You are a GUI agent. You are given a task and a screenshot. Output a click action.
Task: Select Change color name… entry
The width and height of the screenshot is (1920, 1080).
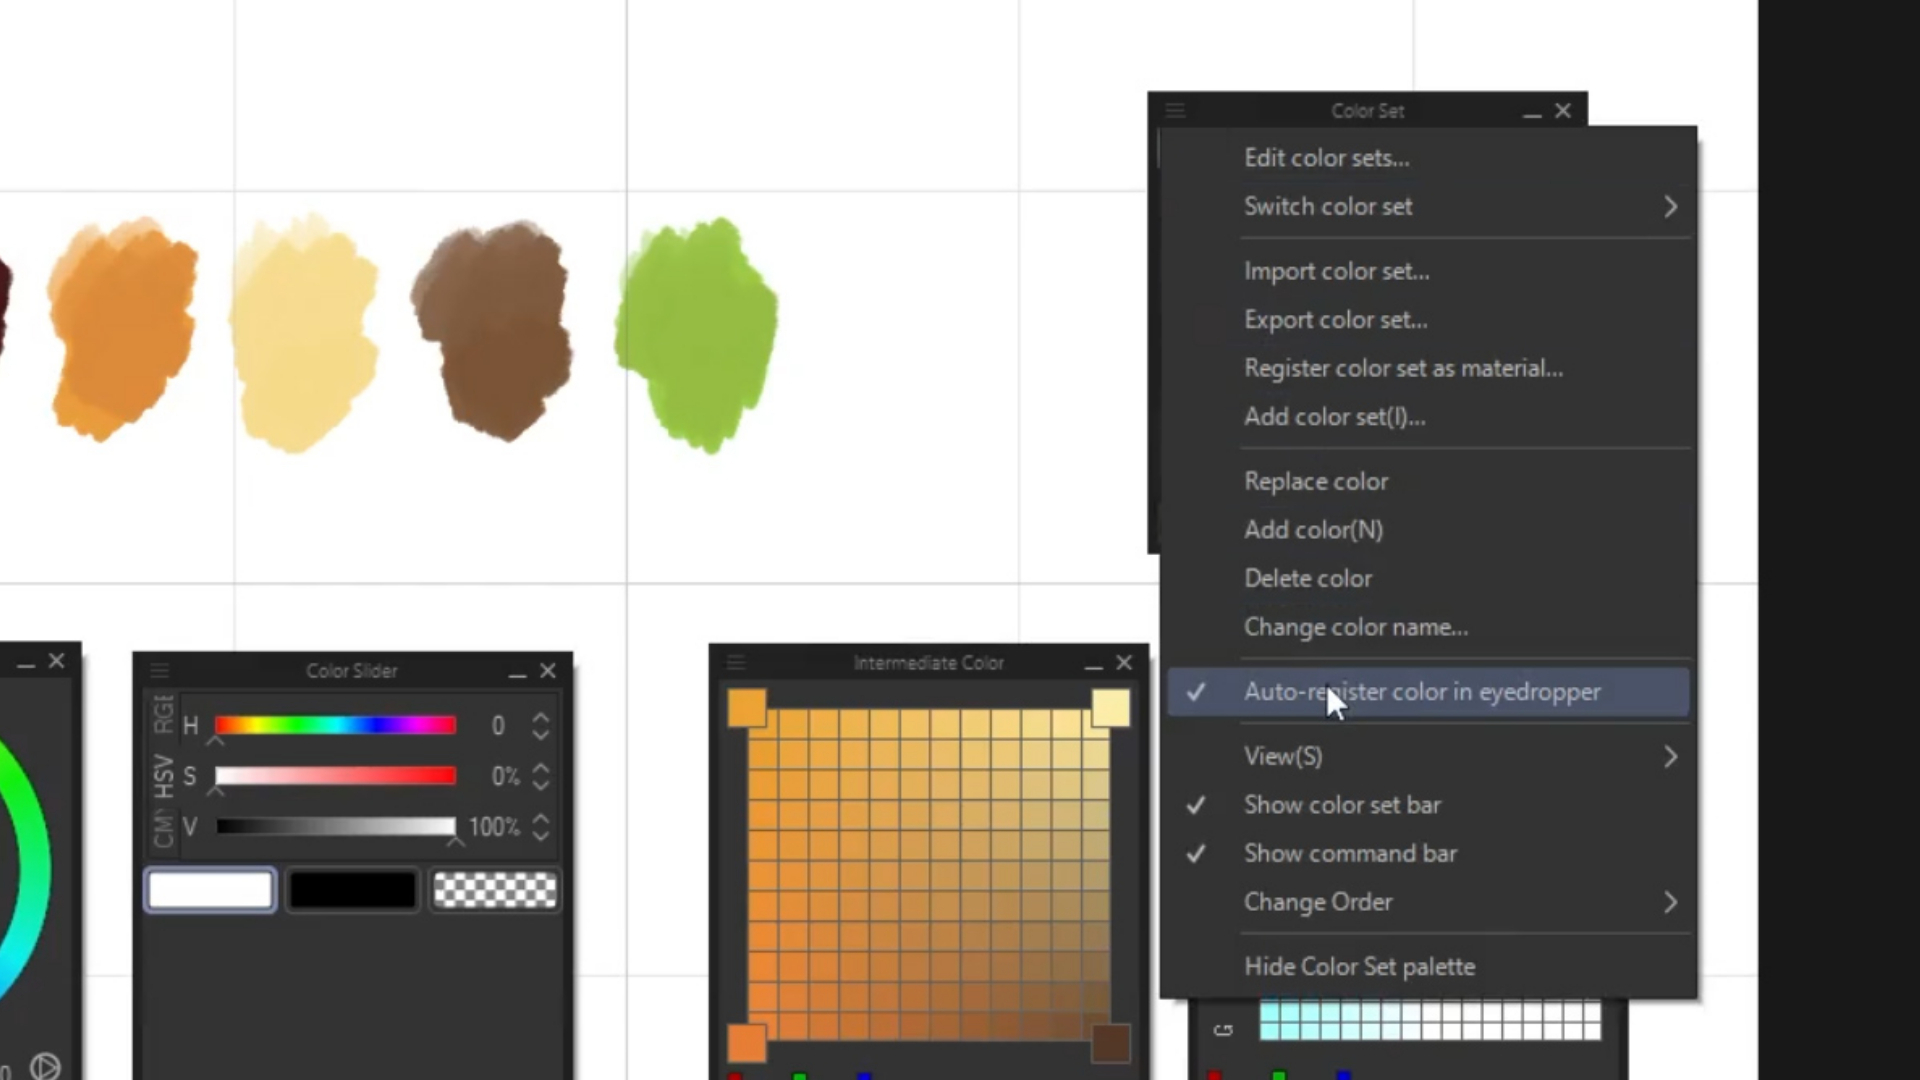click(x=1428, y=627)
